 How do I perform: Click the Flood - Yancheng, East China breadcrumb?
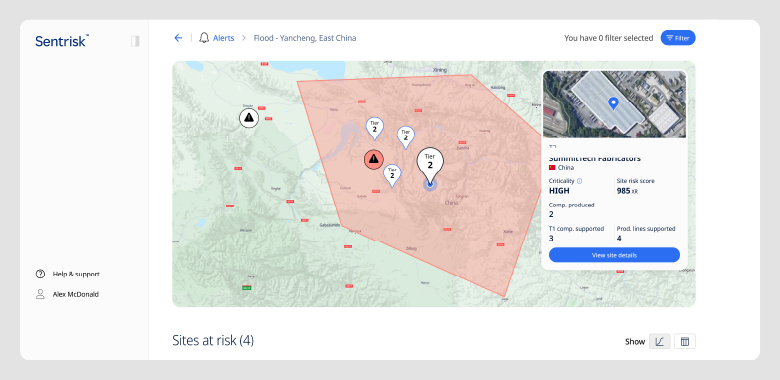point(305,38)
